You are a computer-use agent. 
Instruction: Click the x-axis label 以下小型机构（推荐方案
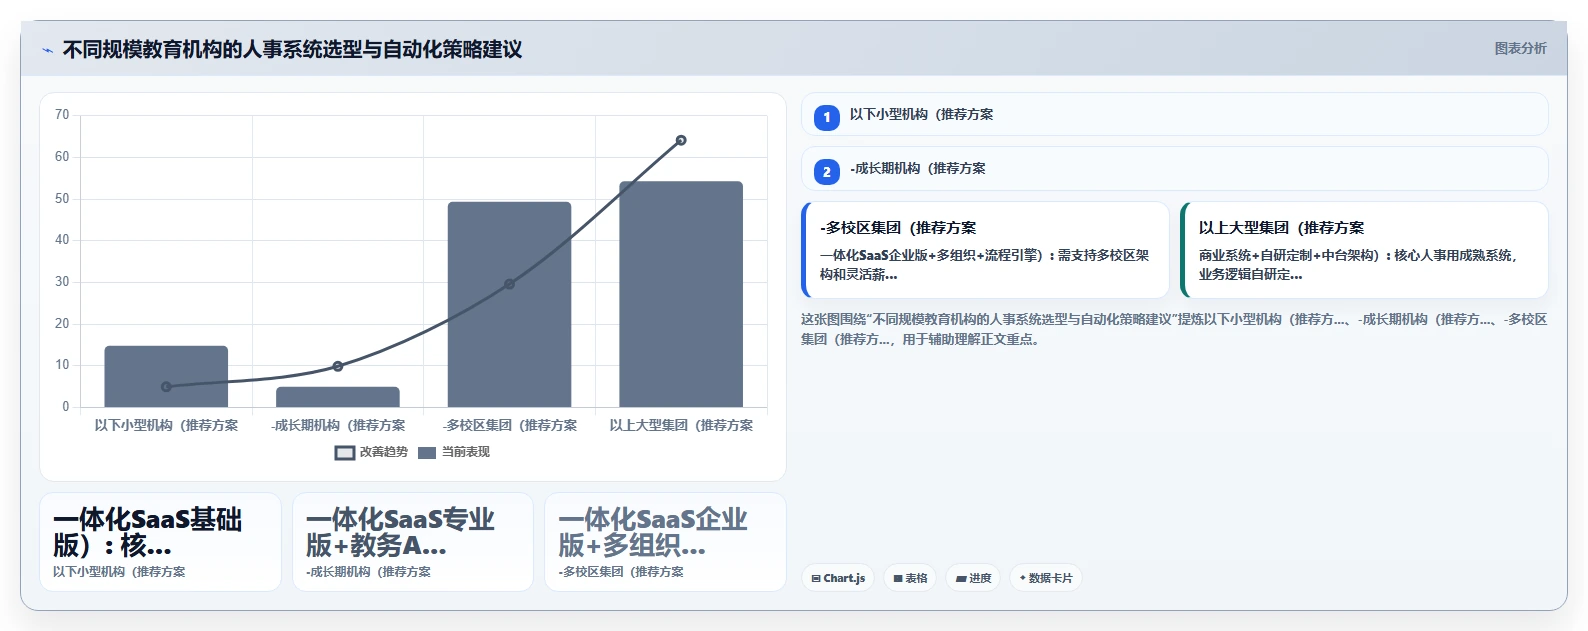(x=166, y=425)
